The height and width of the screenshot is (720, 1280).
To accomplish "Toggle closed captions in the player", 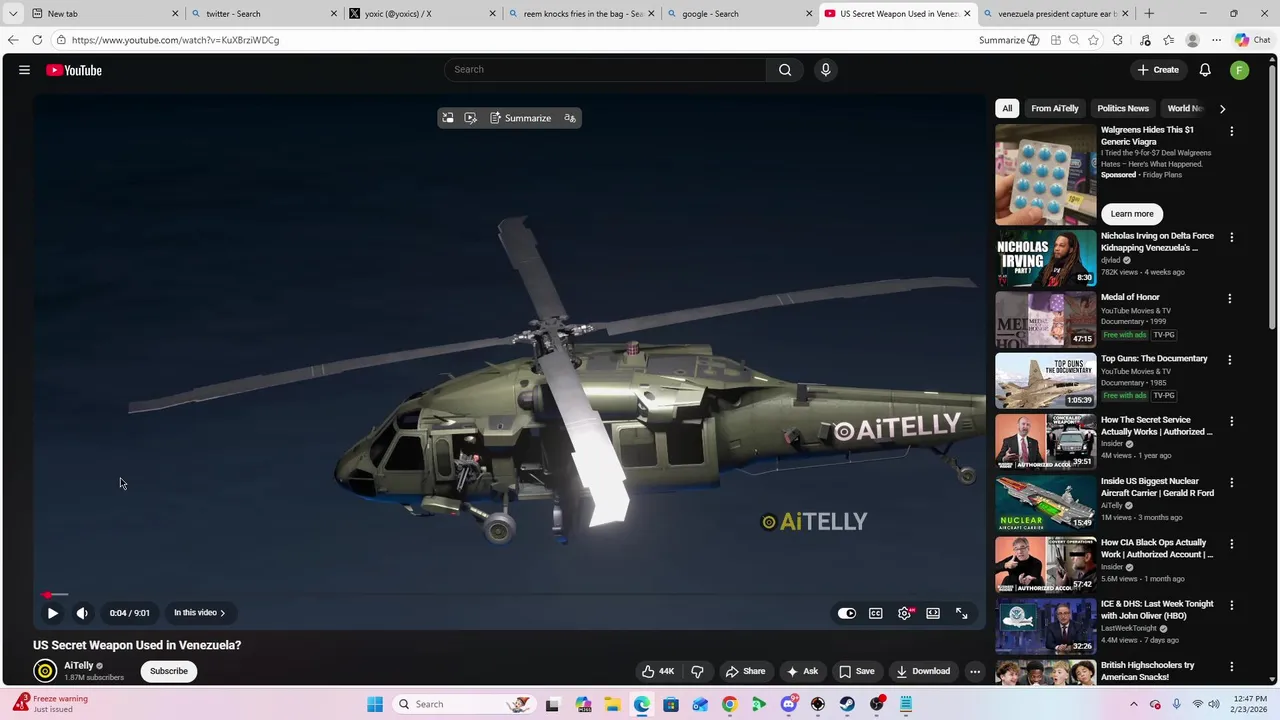I will pyautogui.click(x=876, y=613).
